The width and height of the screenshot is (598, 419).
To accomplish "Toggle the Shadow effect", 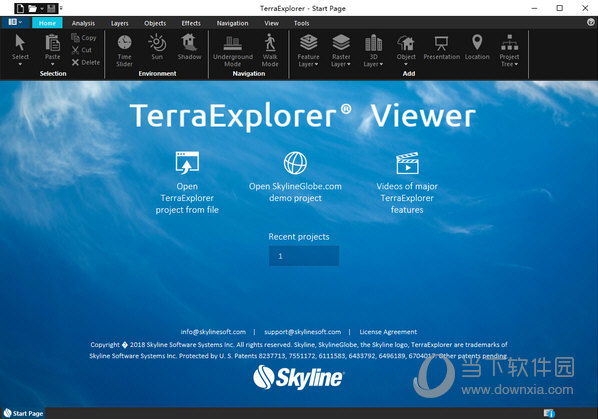I will pos(190,47).
